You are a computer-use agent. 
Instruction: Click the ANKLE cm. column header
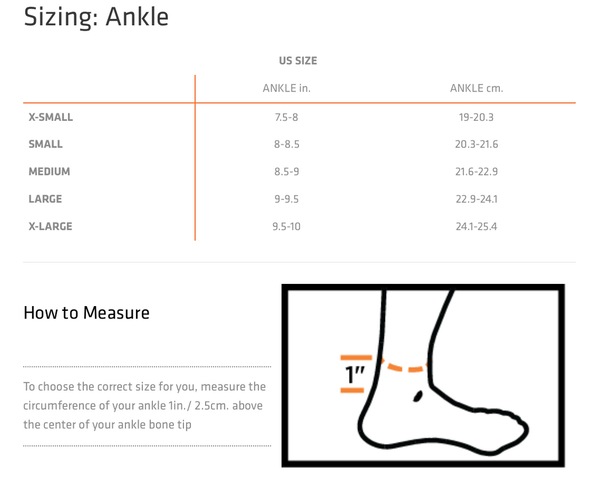click(476, 88)
